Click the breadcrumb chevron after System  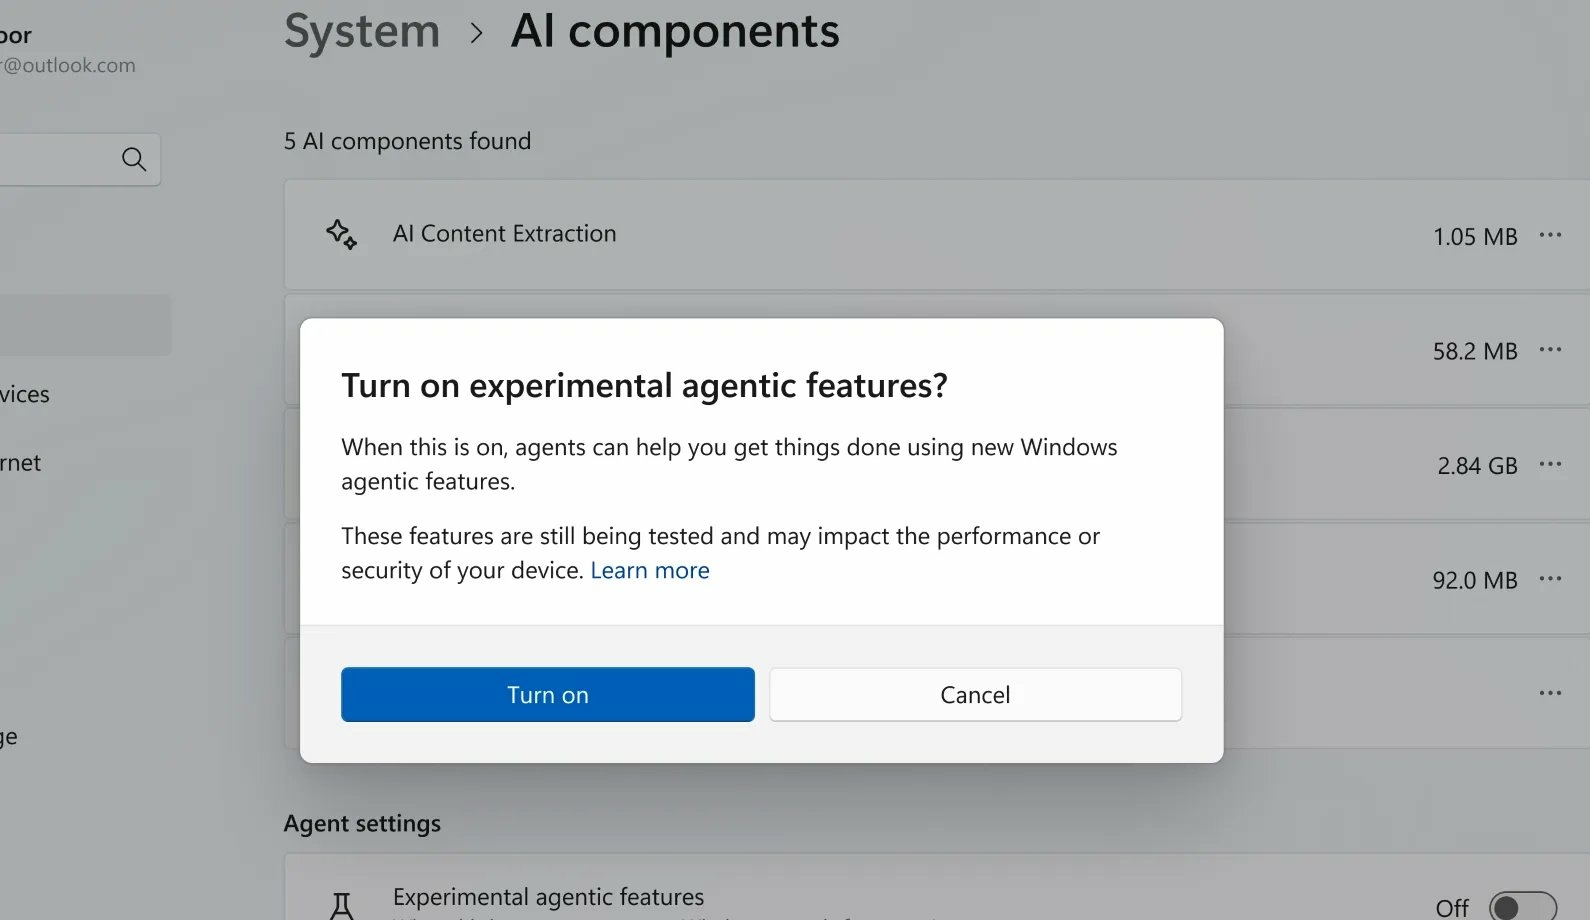pyautogui.click(x=476, y=32)
